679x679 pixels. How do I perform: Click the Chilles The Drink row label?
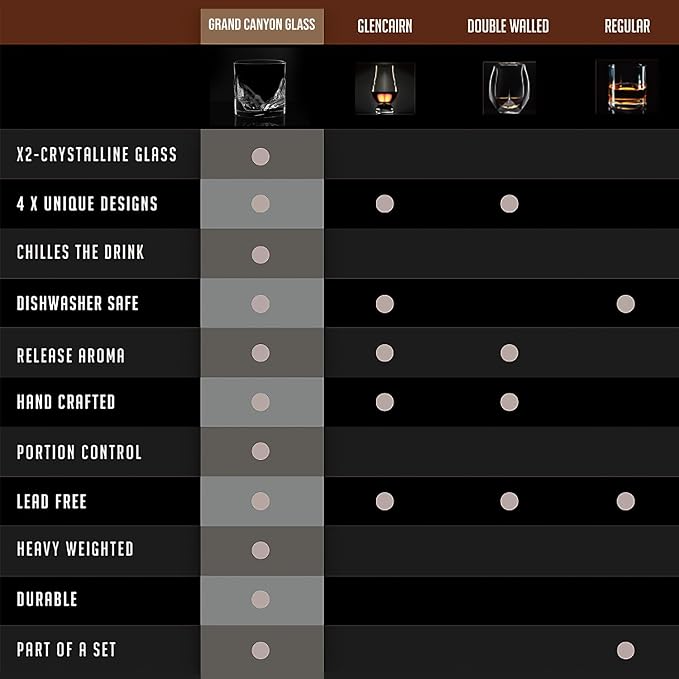tap(80, 252)
